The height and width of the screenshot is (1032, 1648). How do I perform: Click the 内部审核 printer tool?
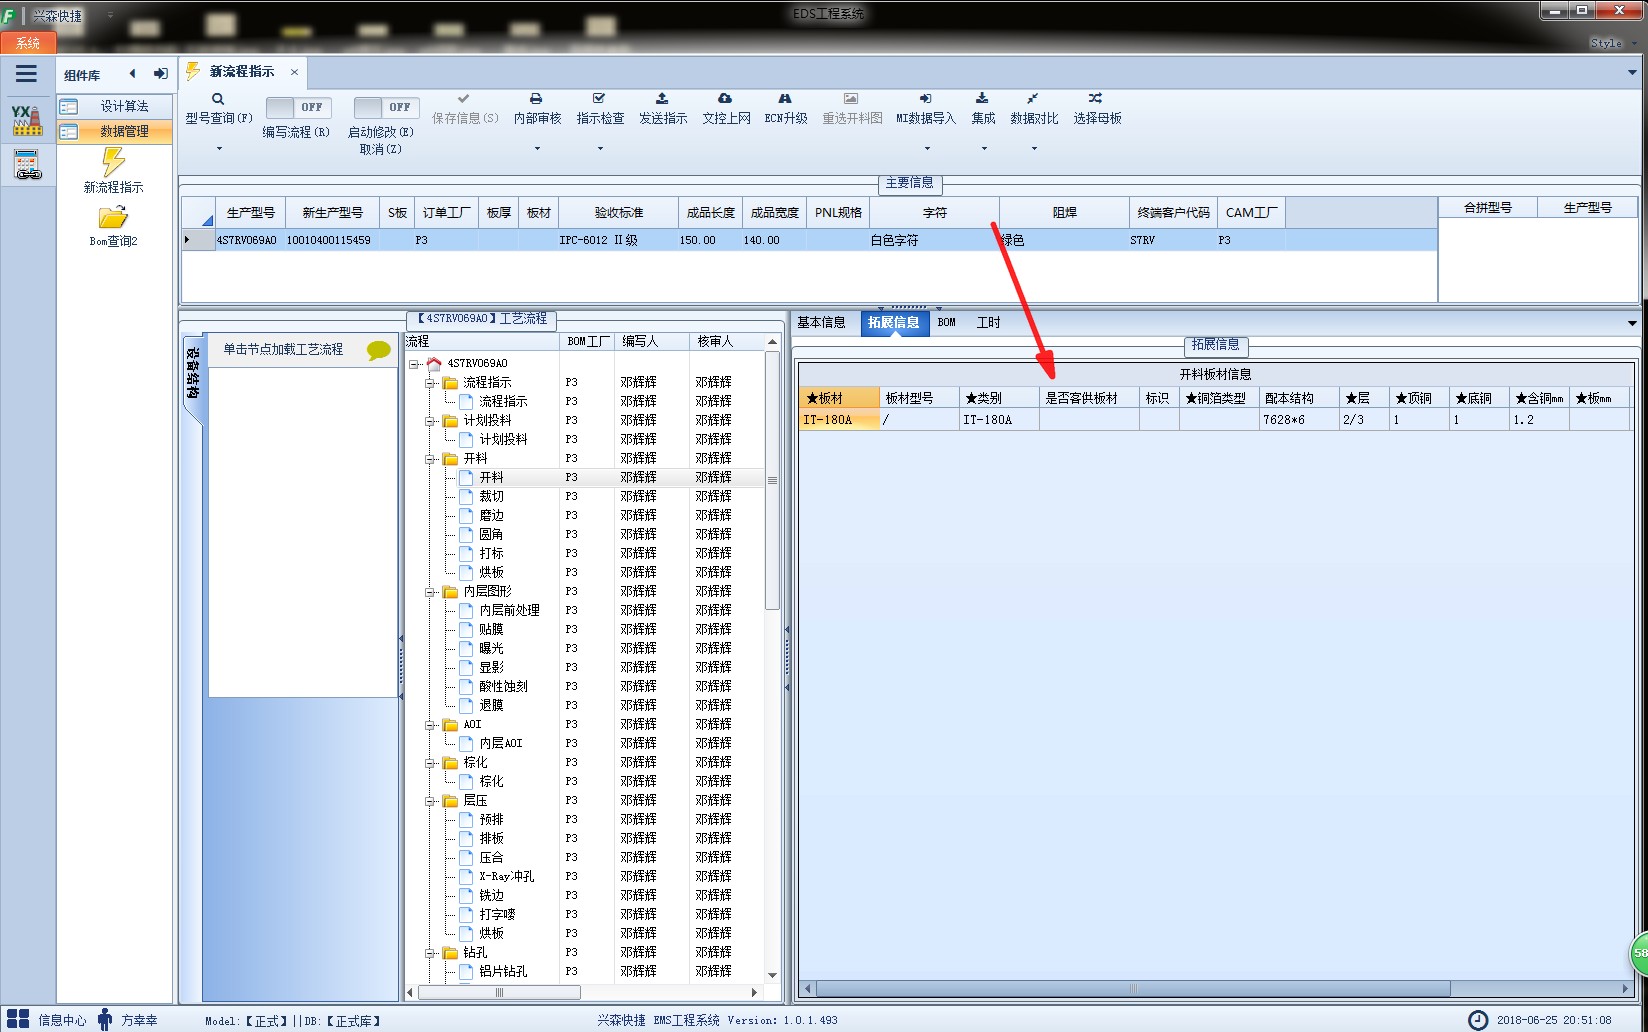(x=537, y=109)
